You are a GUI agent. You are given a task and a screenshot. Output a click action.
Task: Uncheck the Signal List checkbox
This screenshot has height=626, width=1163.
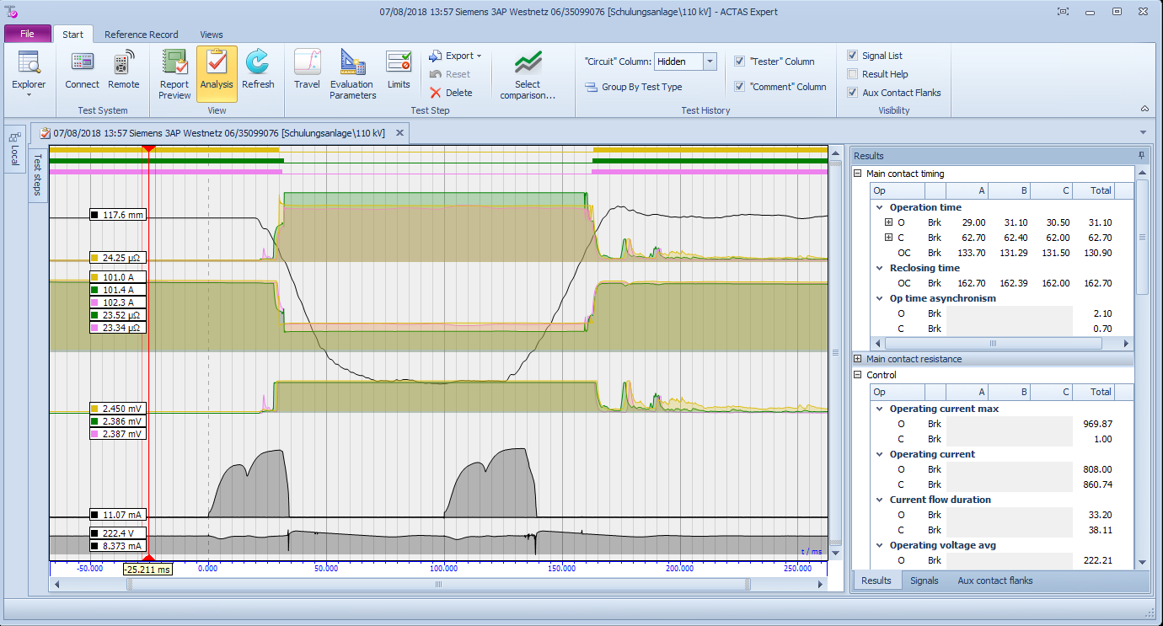point(852,56)
